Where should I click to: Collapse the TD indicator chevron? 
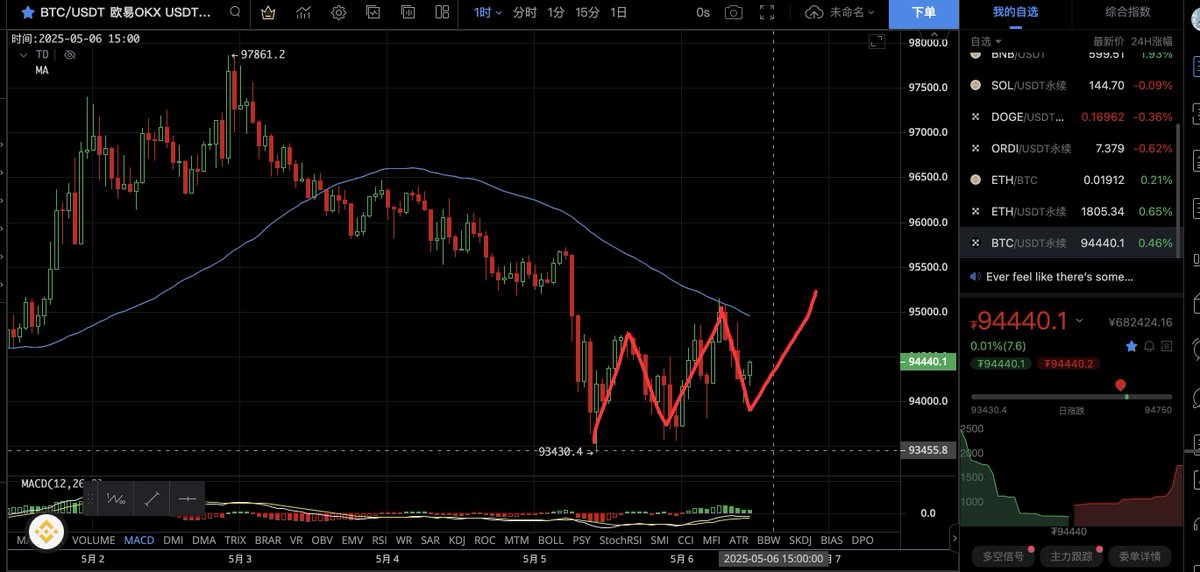[x=26, y=55]
